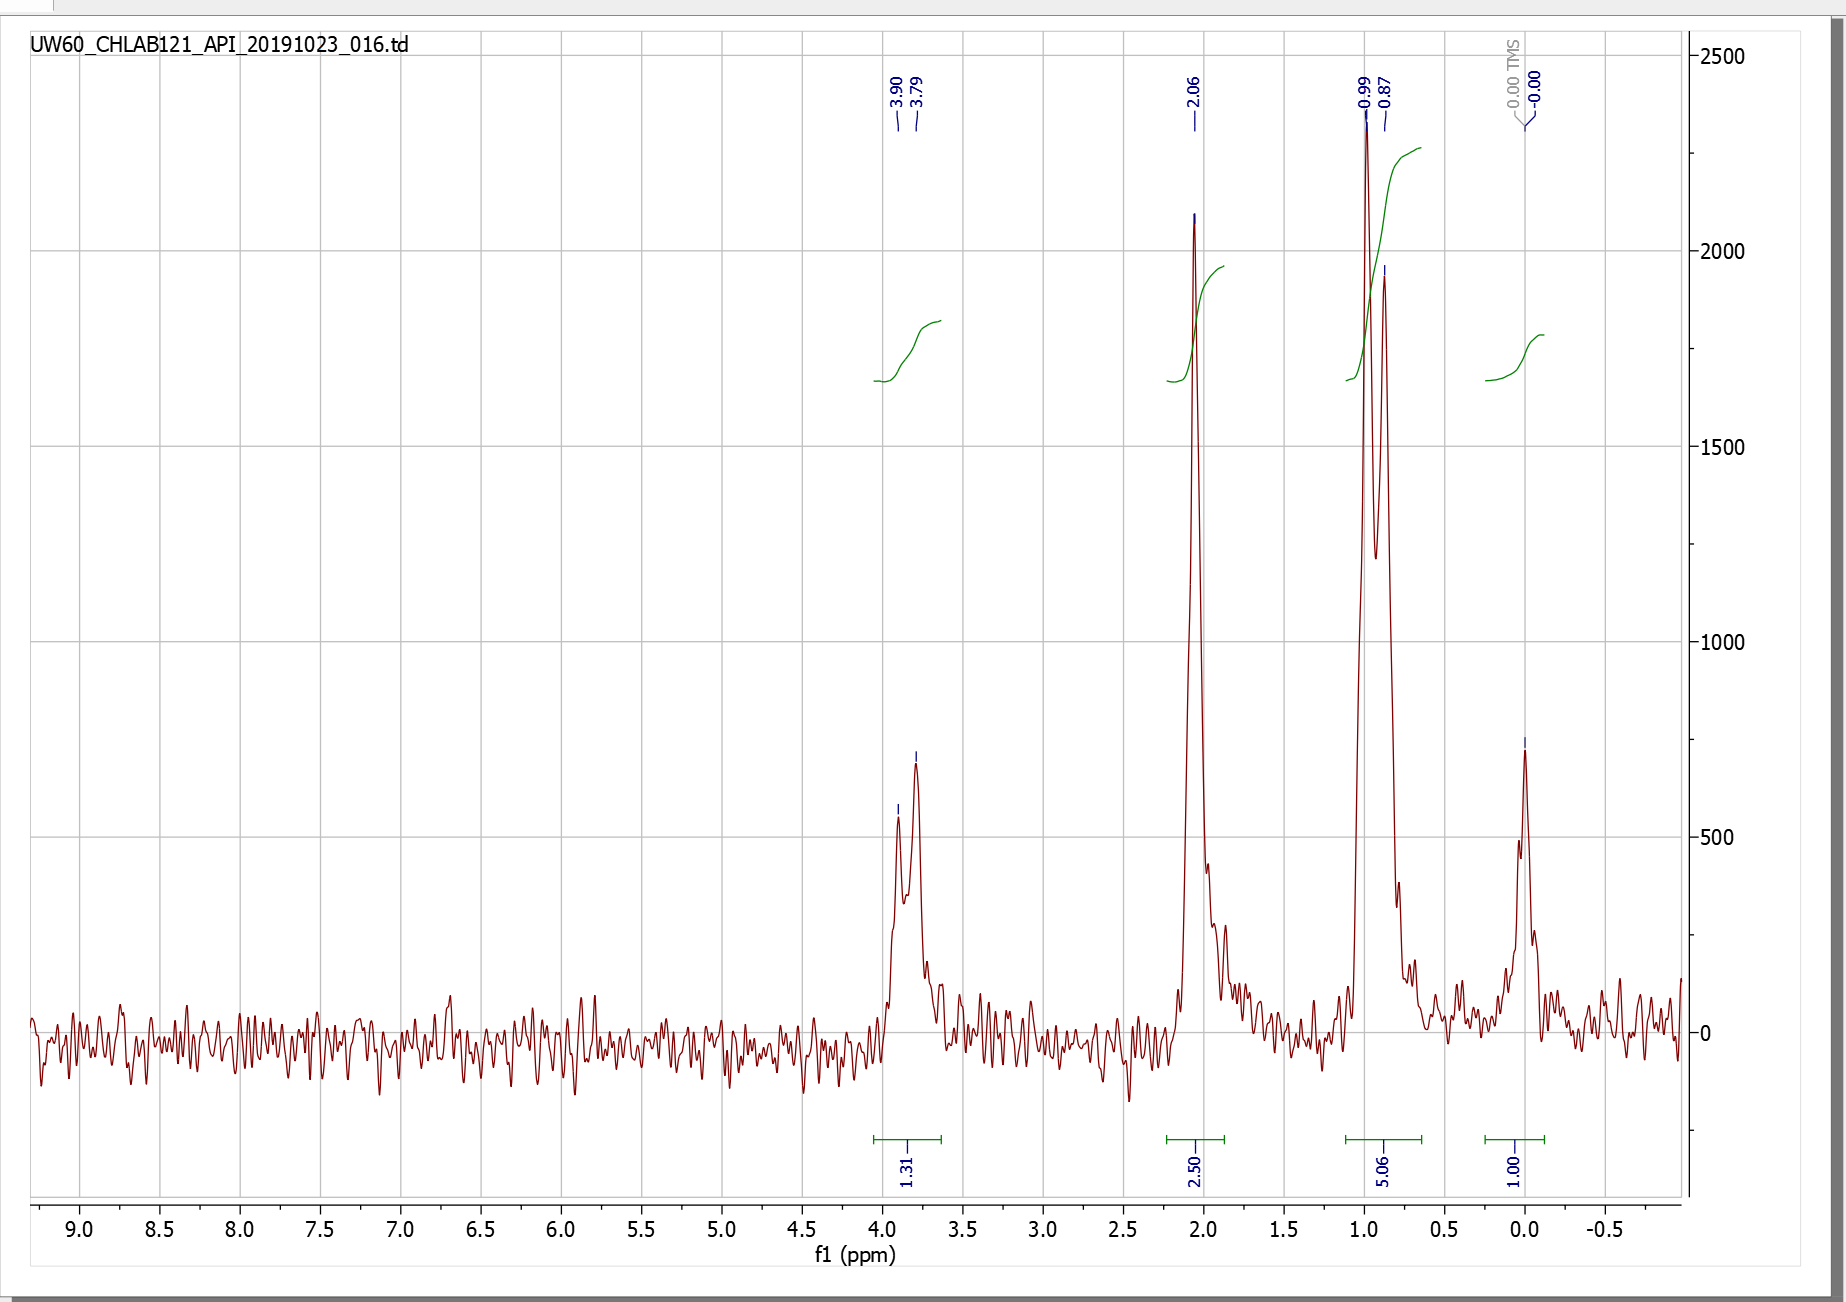Image resolution: width=1846 pixels, height=1302 pixels.
Task: Select the peak label 0.99
Action: (x=1363, y=91)
